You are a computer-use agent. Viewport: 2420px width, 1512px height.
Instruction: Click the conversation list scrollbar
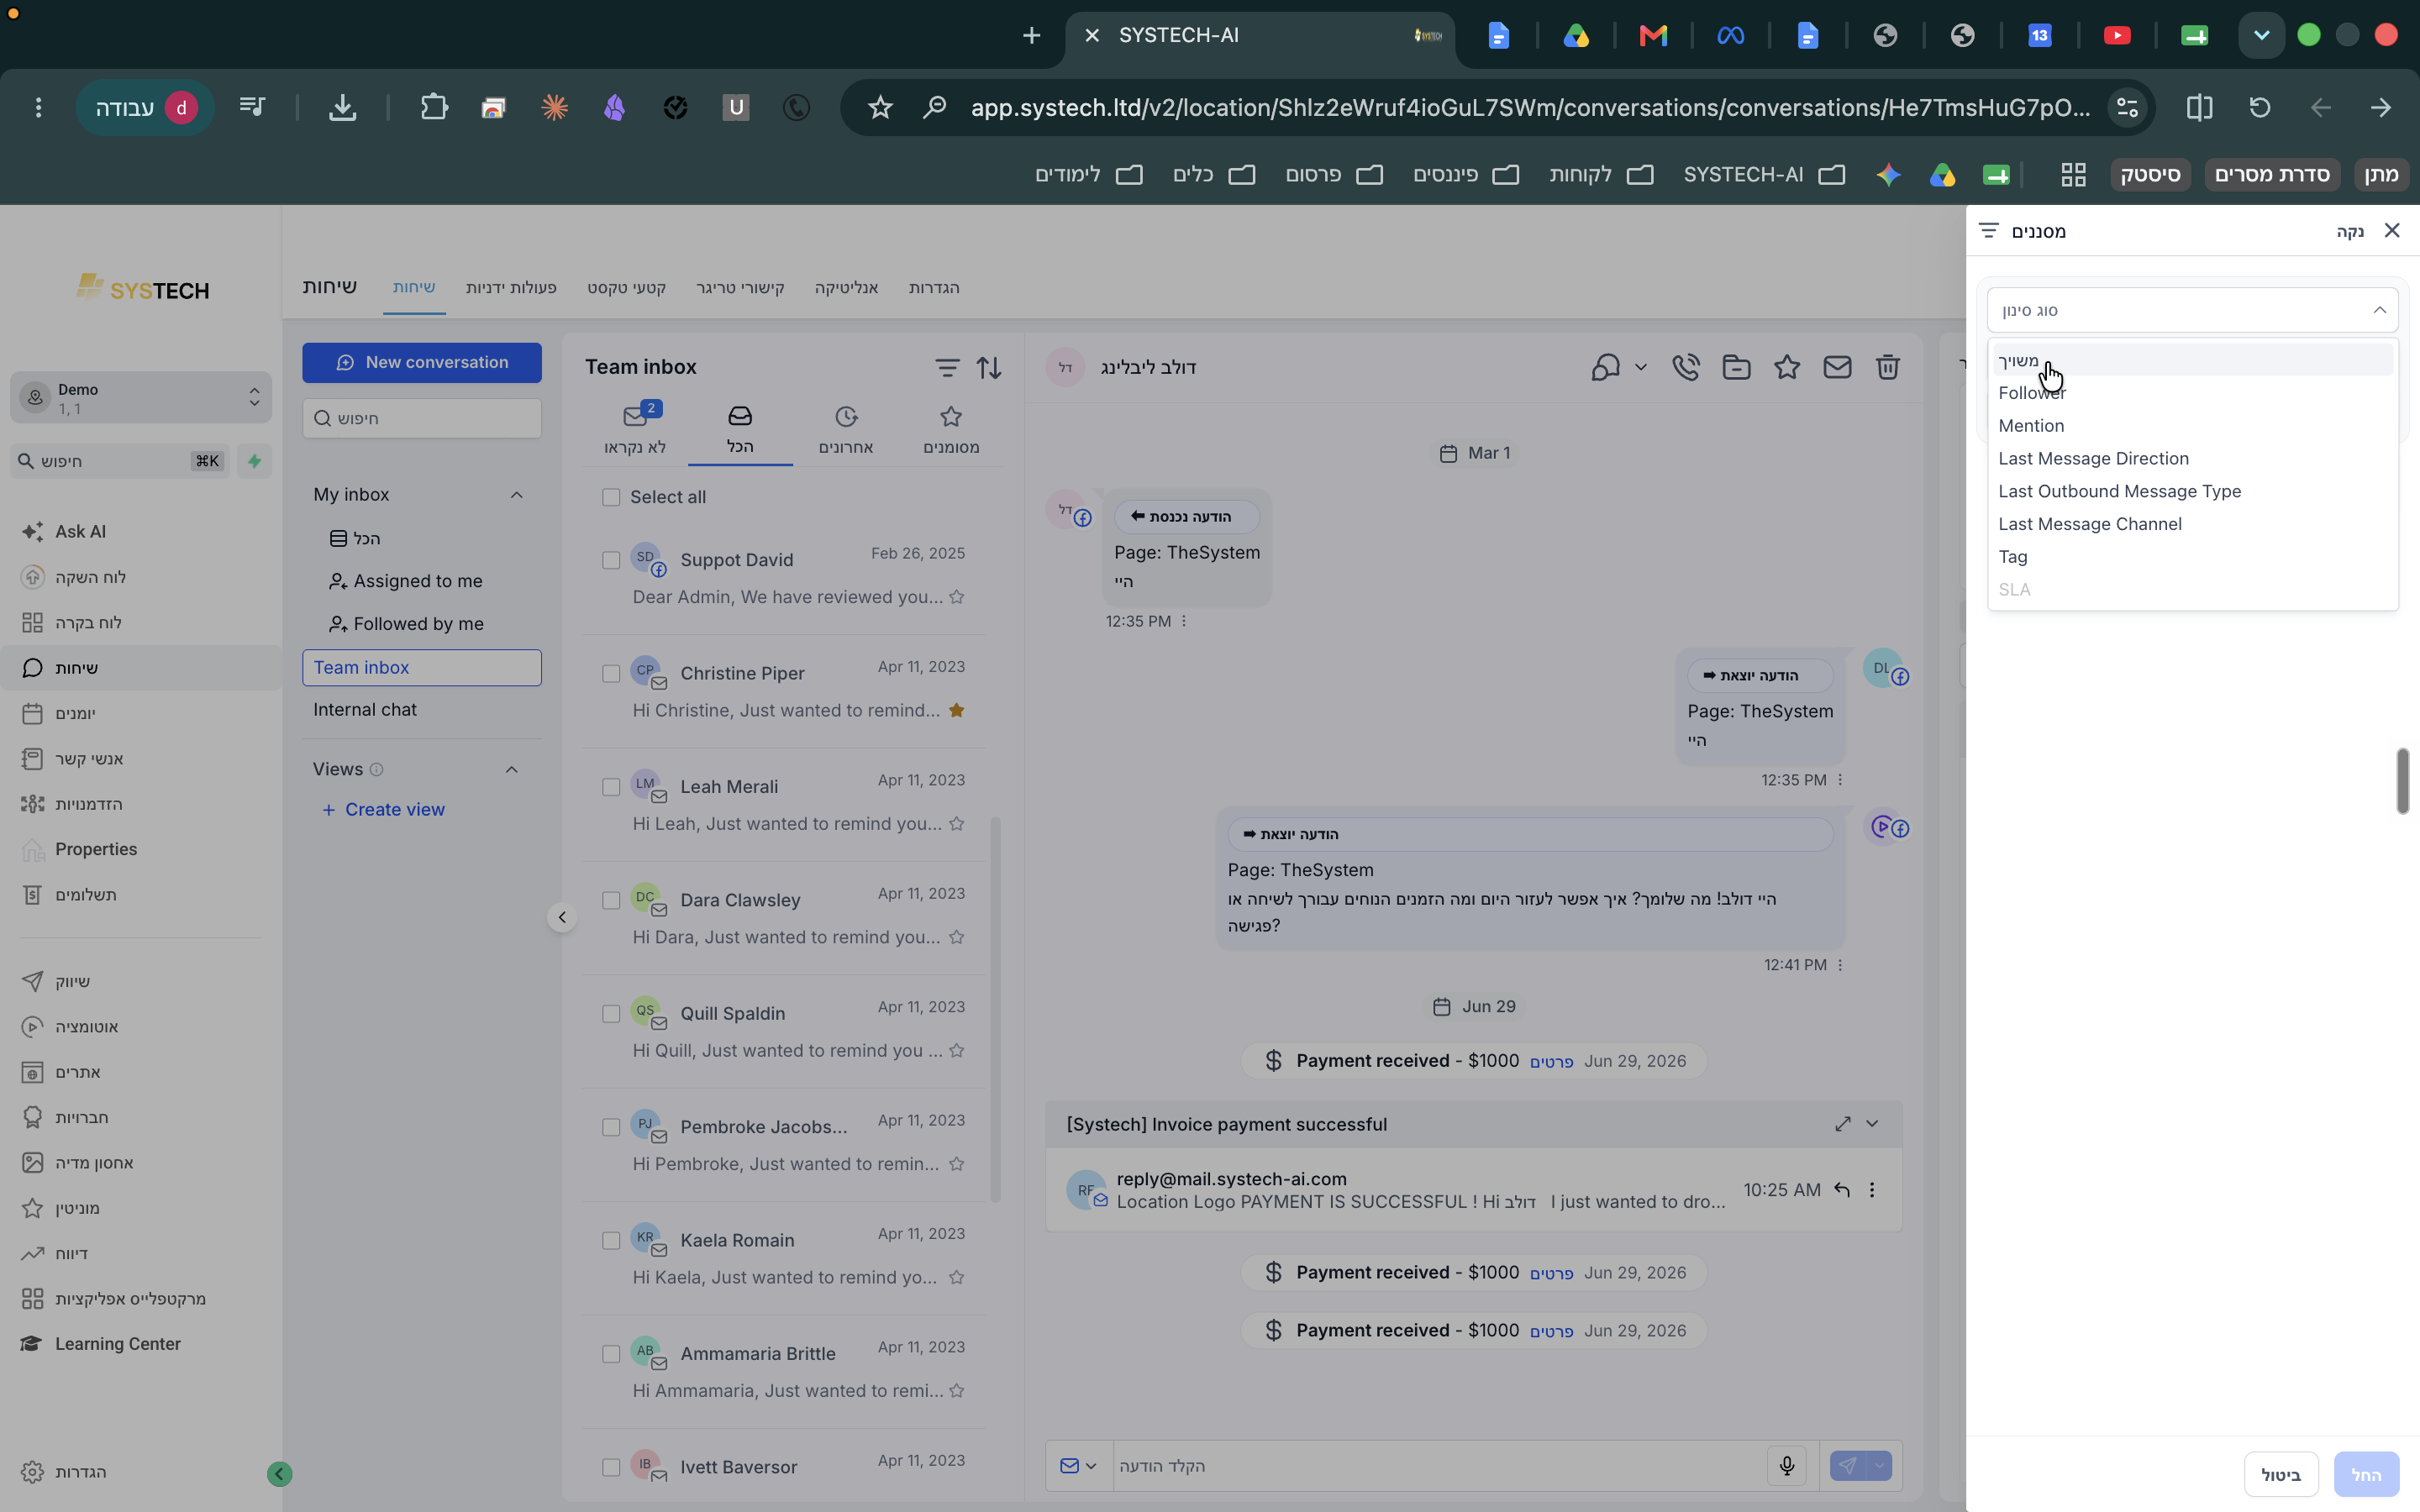995,1008
